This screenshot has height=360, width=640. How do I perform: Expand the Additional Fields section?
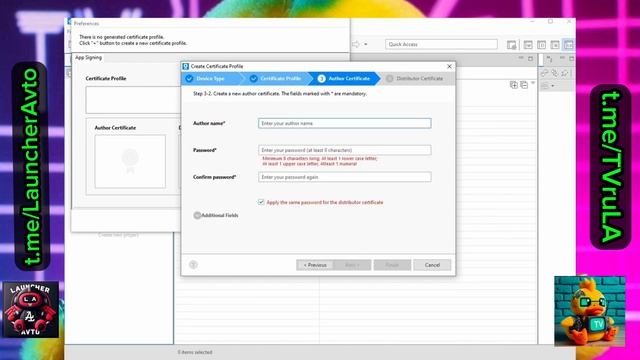coord(197,215)
